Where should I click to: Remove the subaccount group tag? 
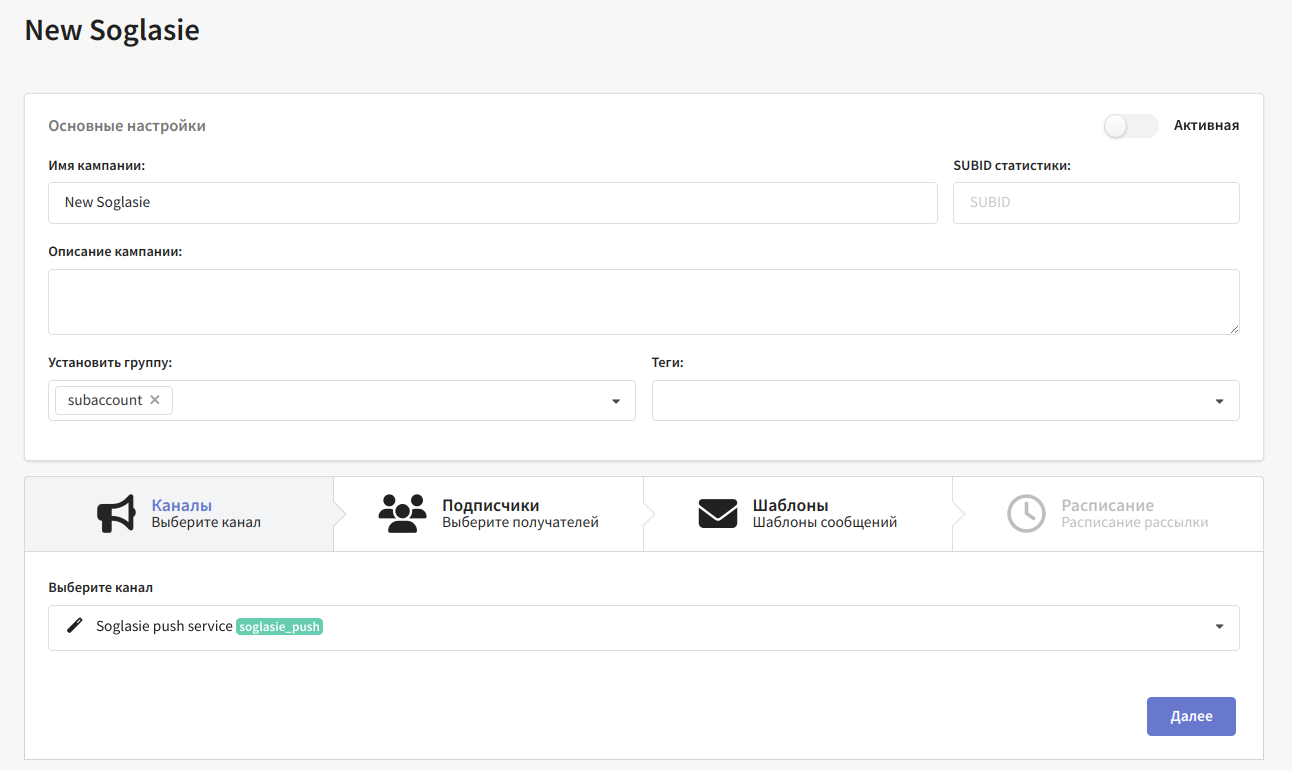point(155,400)
